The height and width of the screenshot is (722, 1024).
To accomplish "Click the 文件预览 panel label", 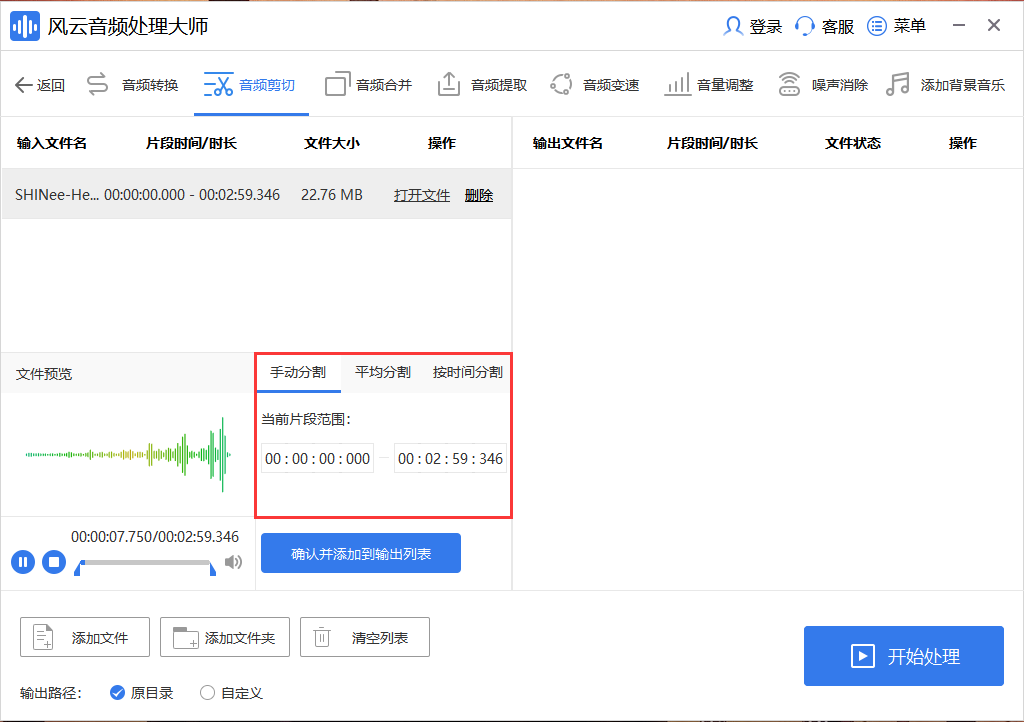I will tap(44, 374).
